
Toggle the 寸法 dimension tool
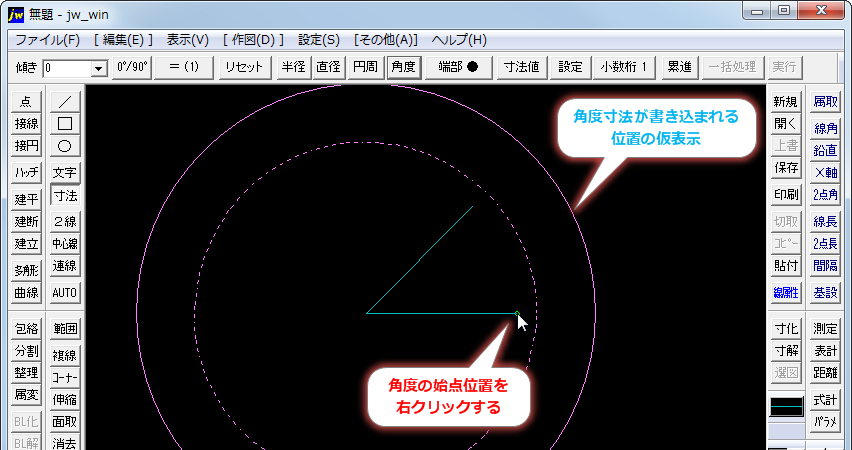[x=65, y=195]
